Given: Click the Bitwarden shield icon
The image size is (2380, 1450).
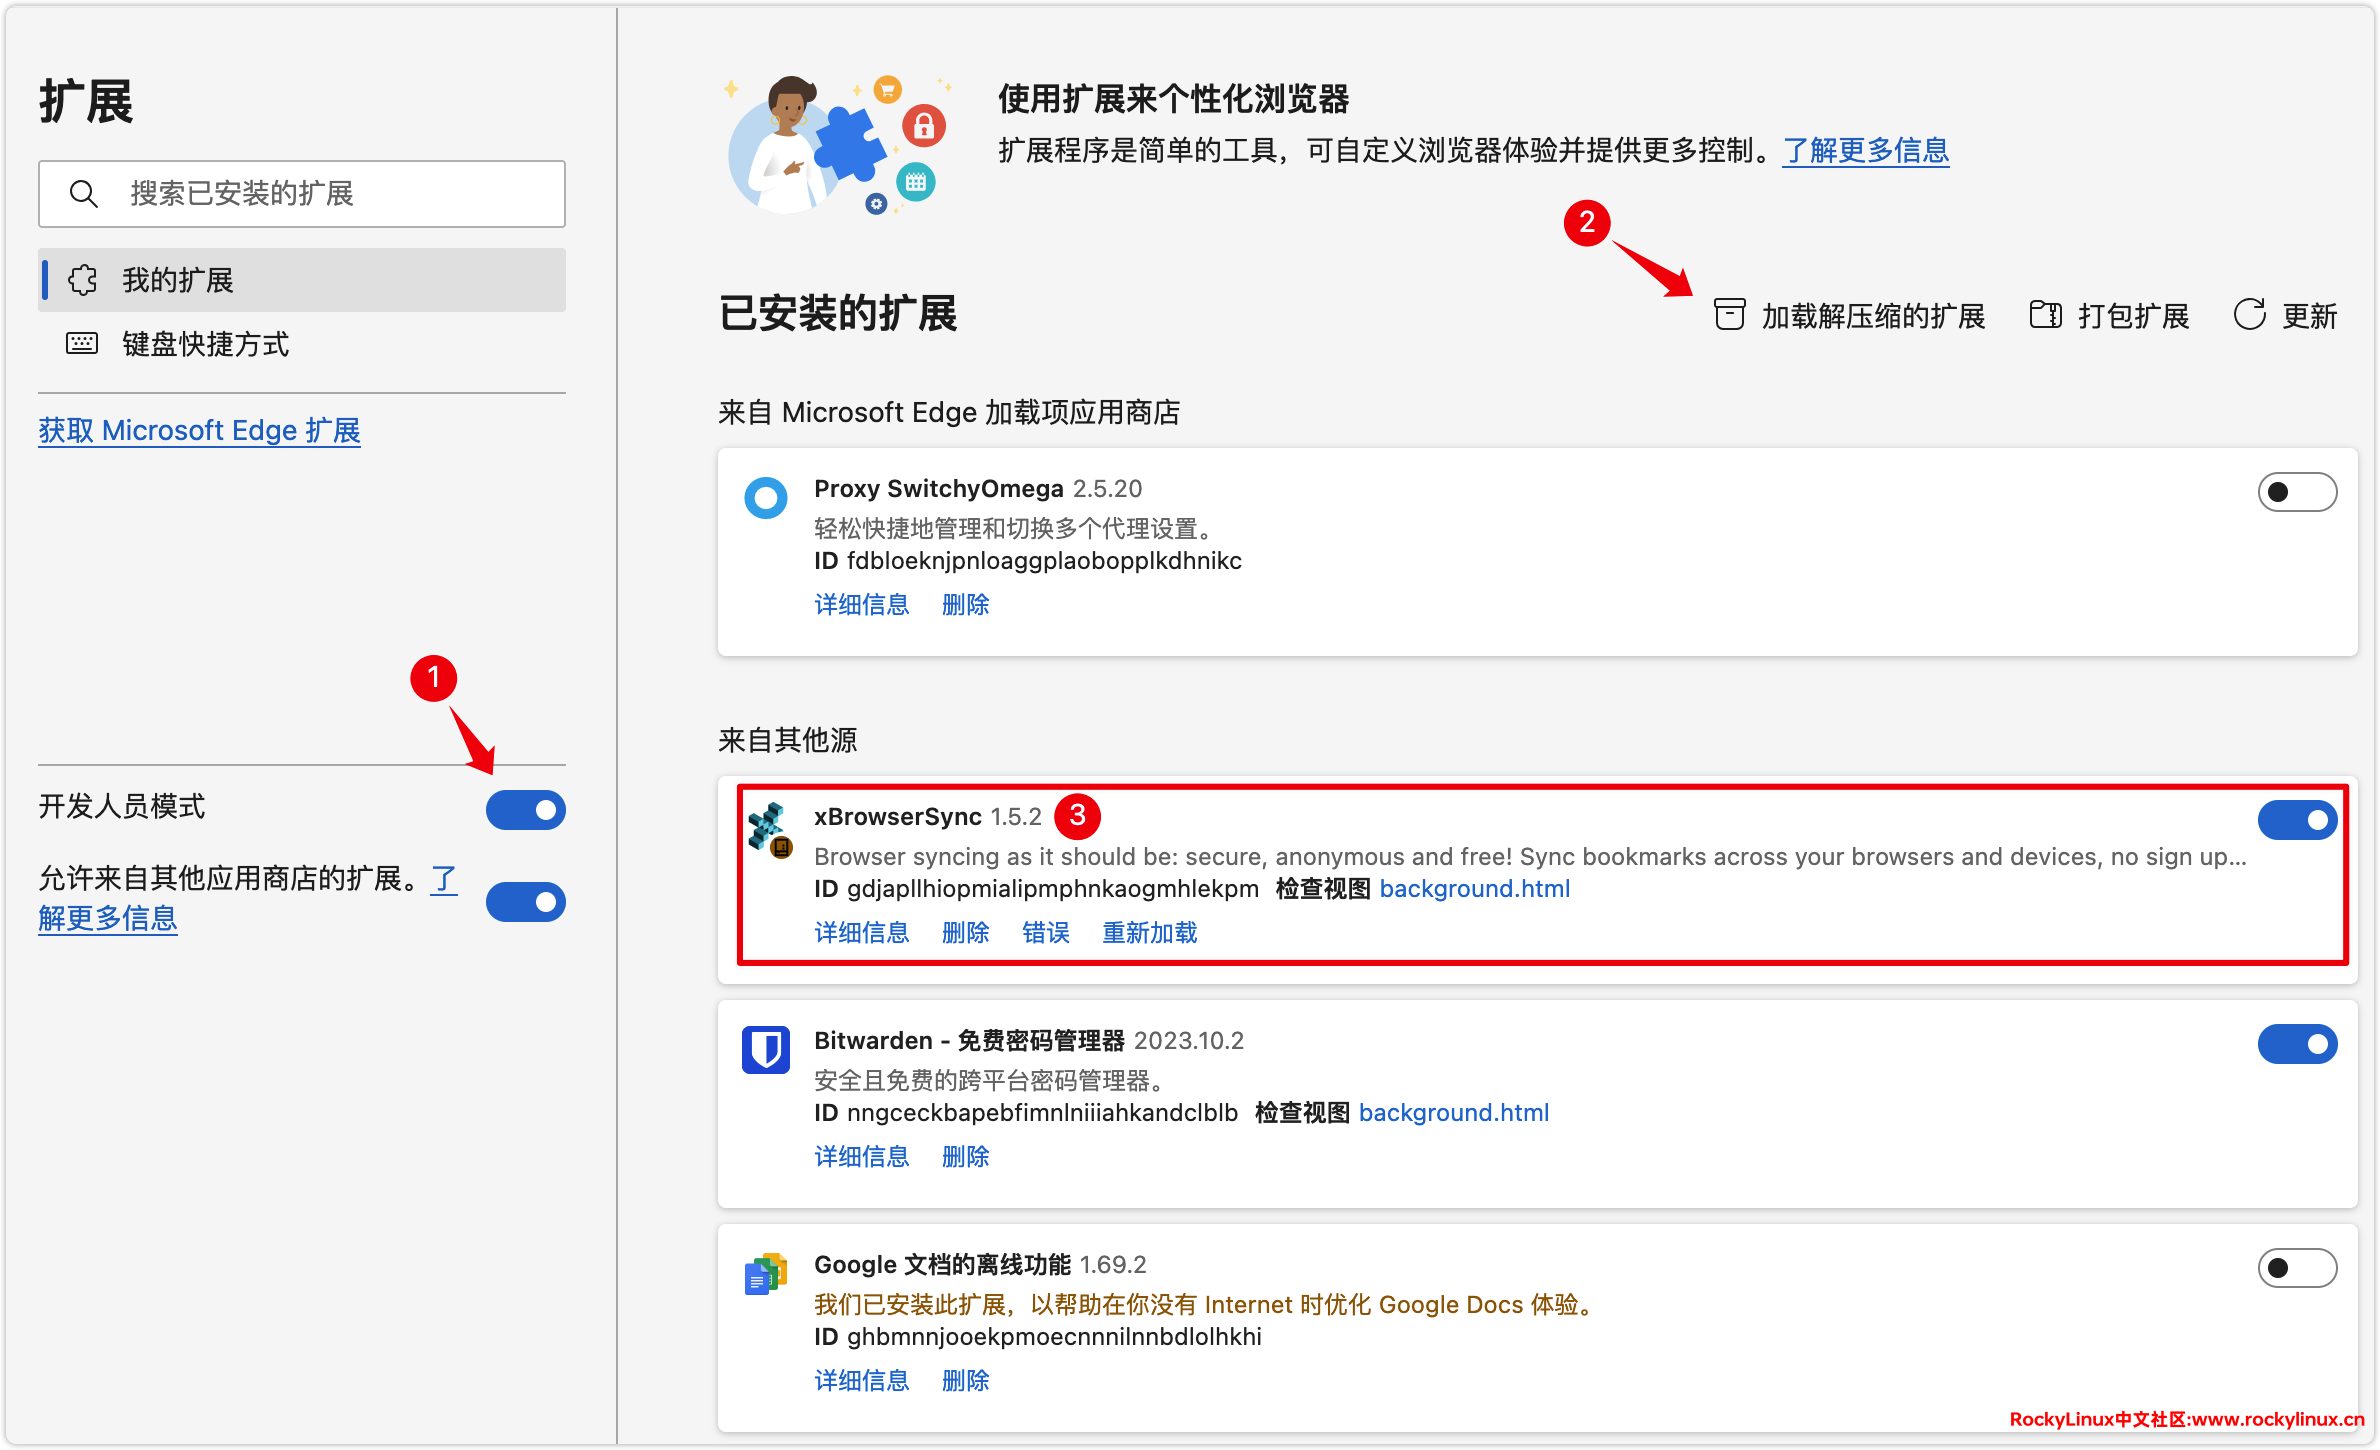Looking at the screenshot, I should [x=766, y=1049].
